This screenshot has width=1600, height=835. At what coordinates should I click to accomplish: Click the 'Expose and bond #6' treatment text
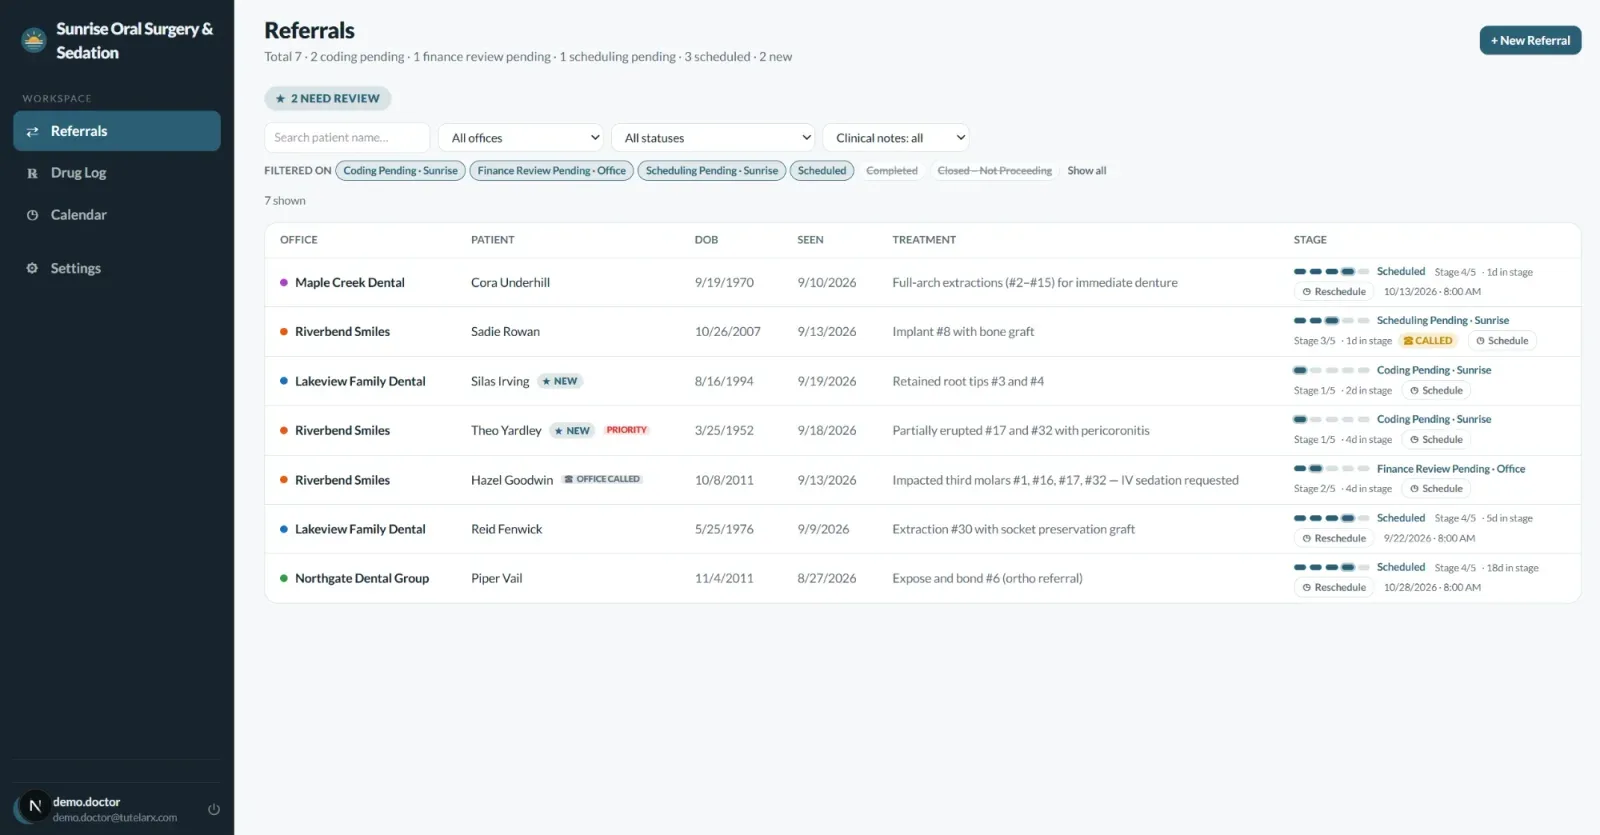tap(987, 578)
